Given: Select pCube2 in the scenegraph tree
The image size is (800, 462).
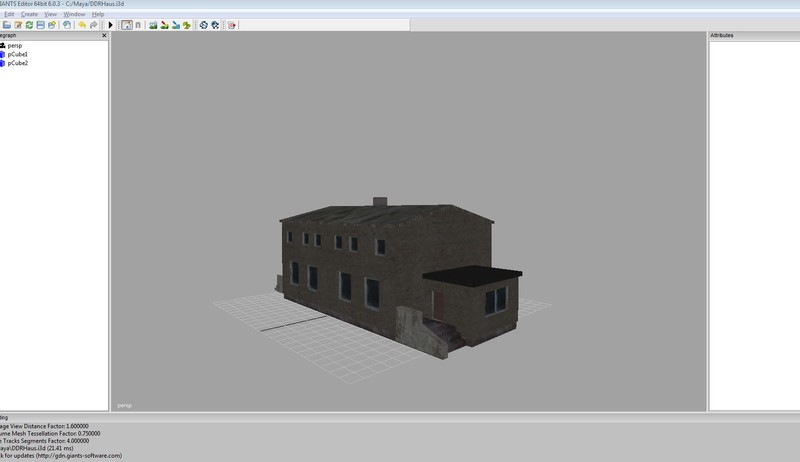Looking at the screenshot, I should pos(17,63).
